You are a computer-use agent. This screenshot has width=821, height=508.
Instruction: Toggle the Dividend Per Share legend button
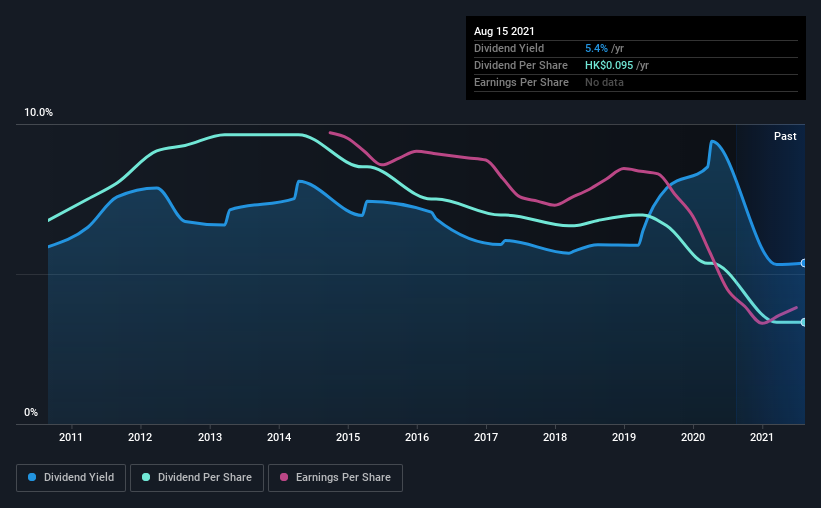(197, 478)
